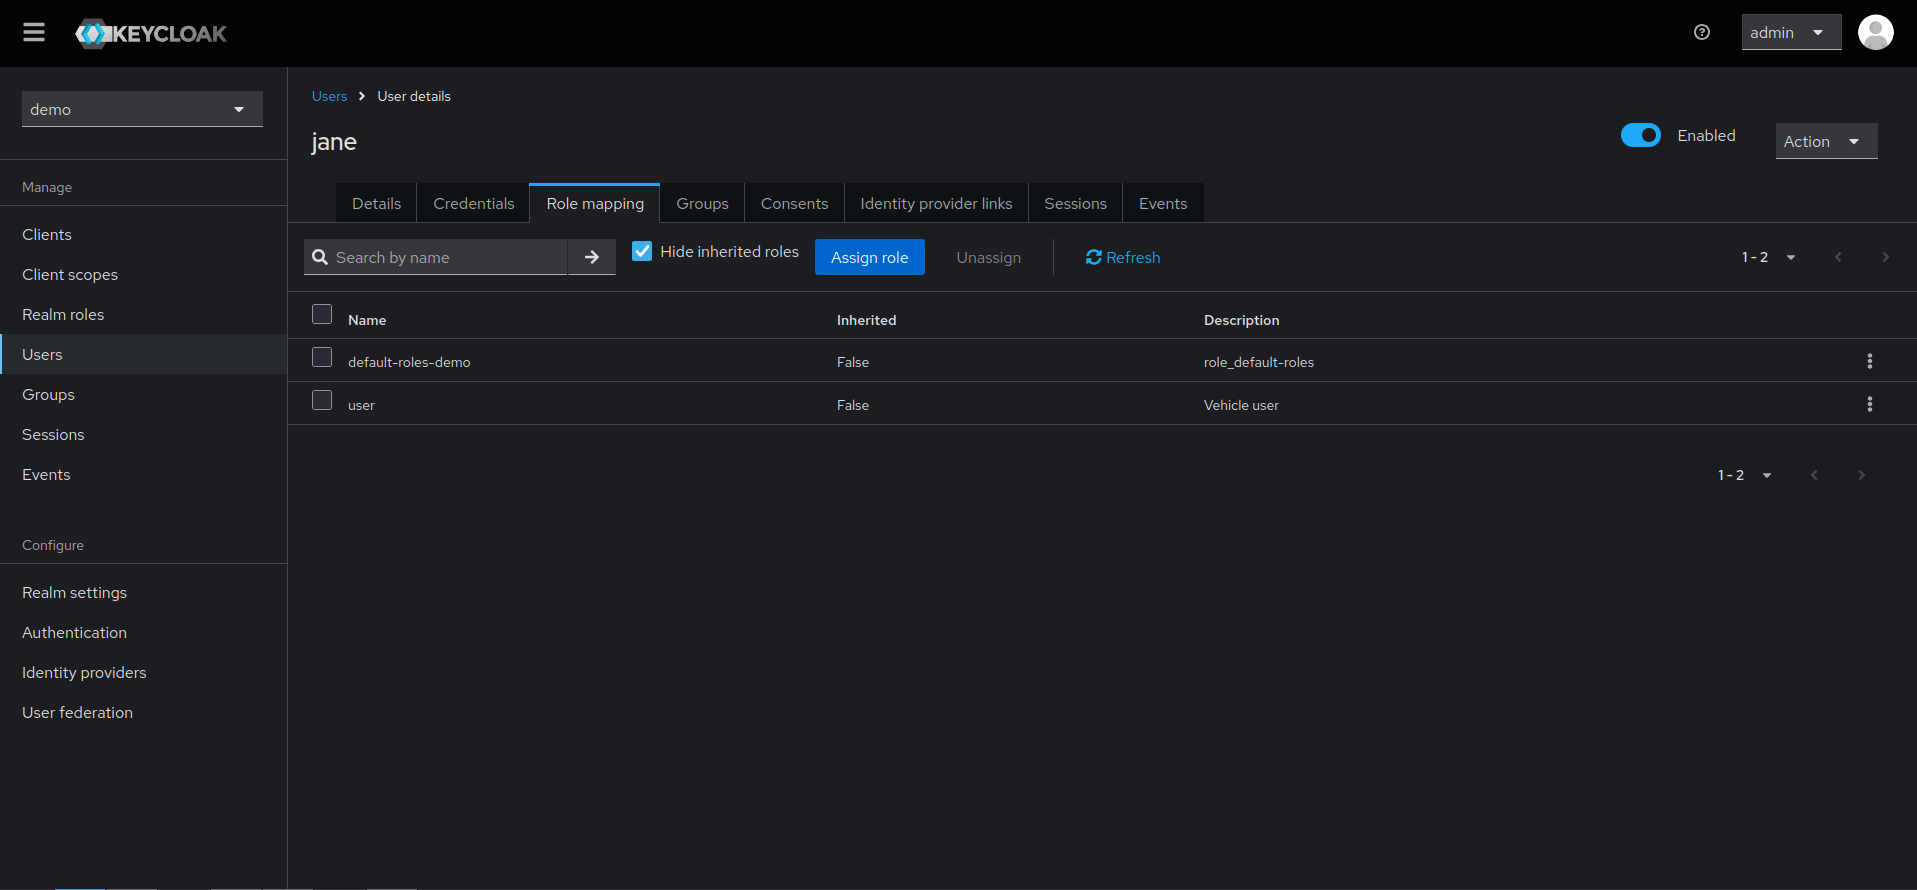Open the demo realm selector dropdown

click(142, 109)
